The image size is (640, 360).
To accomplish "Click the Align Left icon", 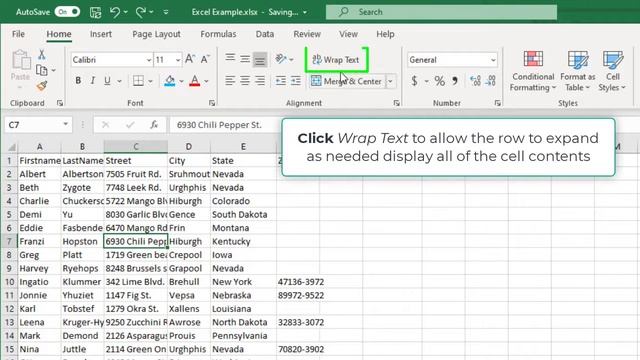I will (230, 81).
